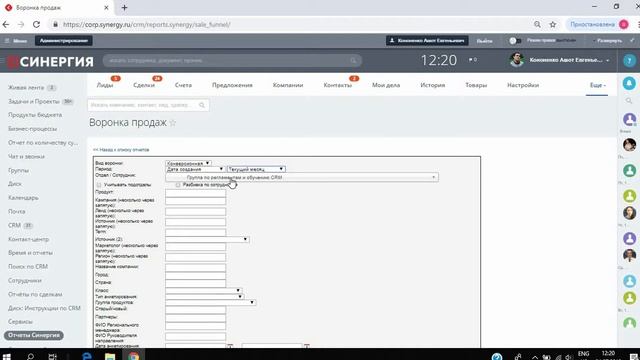Viewport: 640px width, 360px height.
Task: Click the user avatar photo in the header
Action: coord(517,60)
